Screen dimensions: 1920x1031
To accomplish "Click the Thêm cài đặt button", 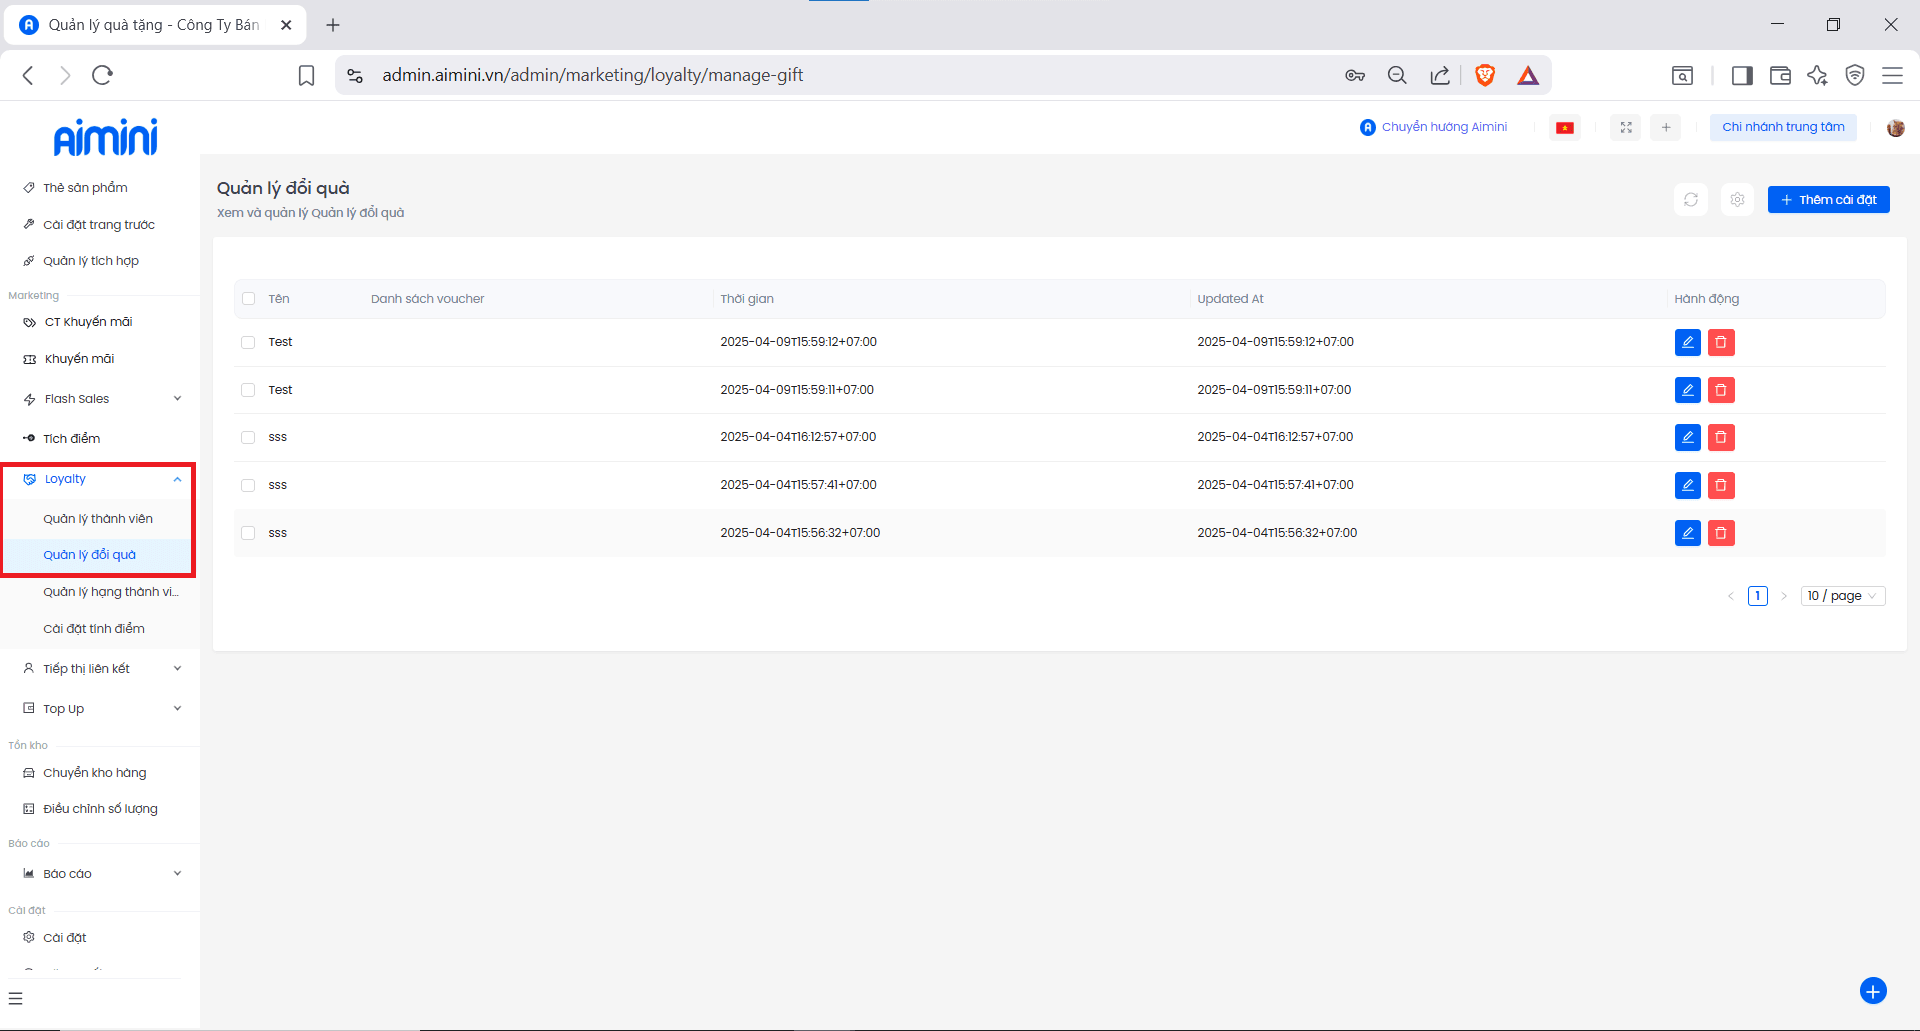I will pos(1828,200).
